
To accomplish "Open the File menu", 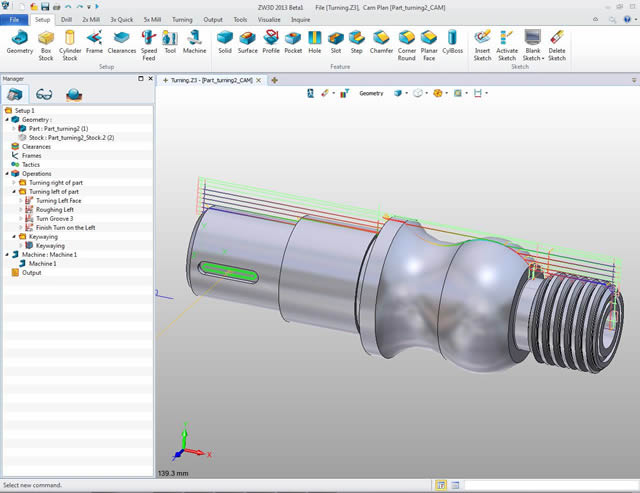I will 15,19.
